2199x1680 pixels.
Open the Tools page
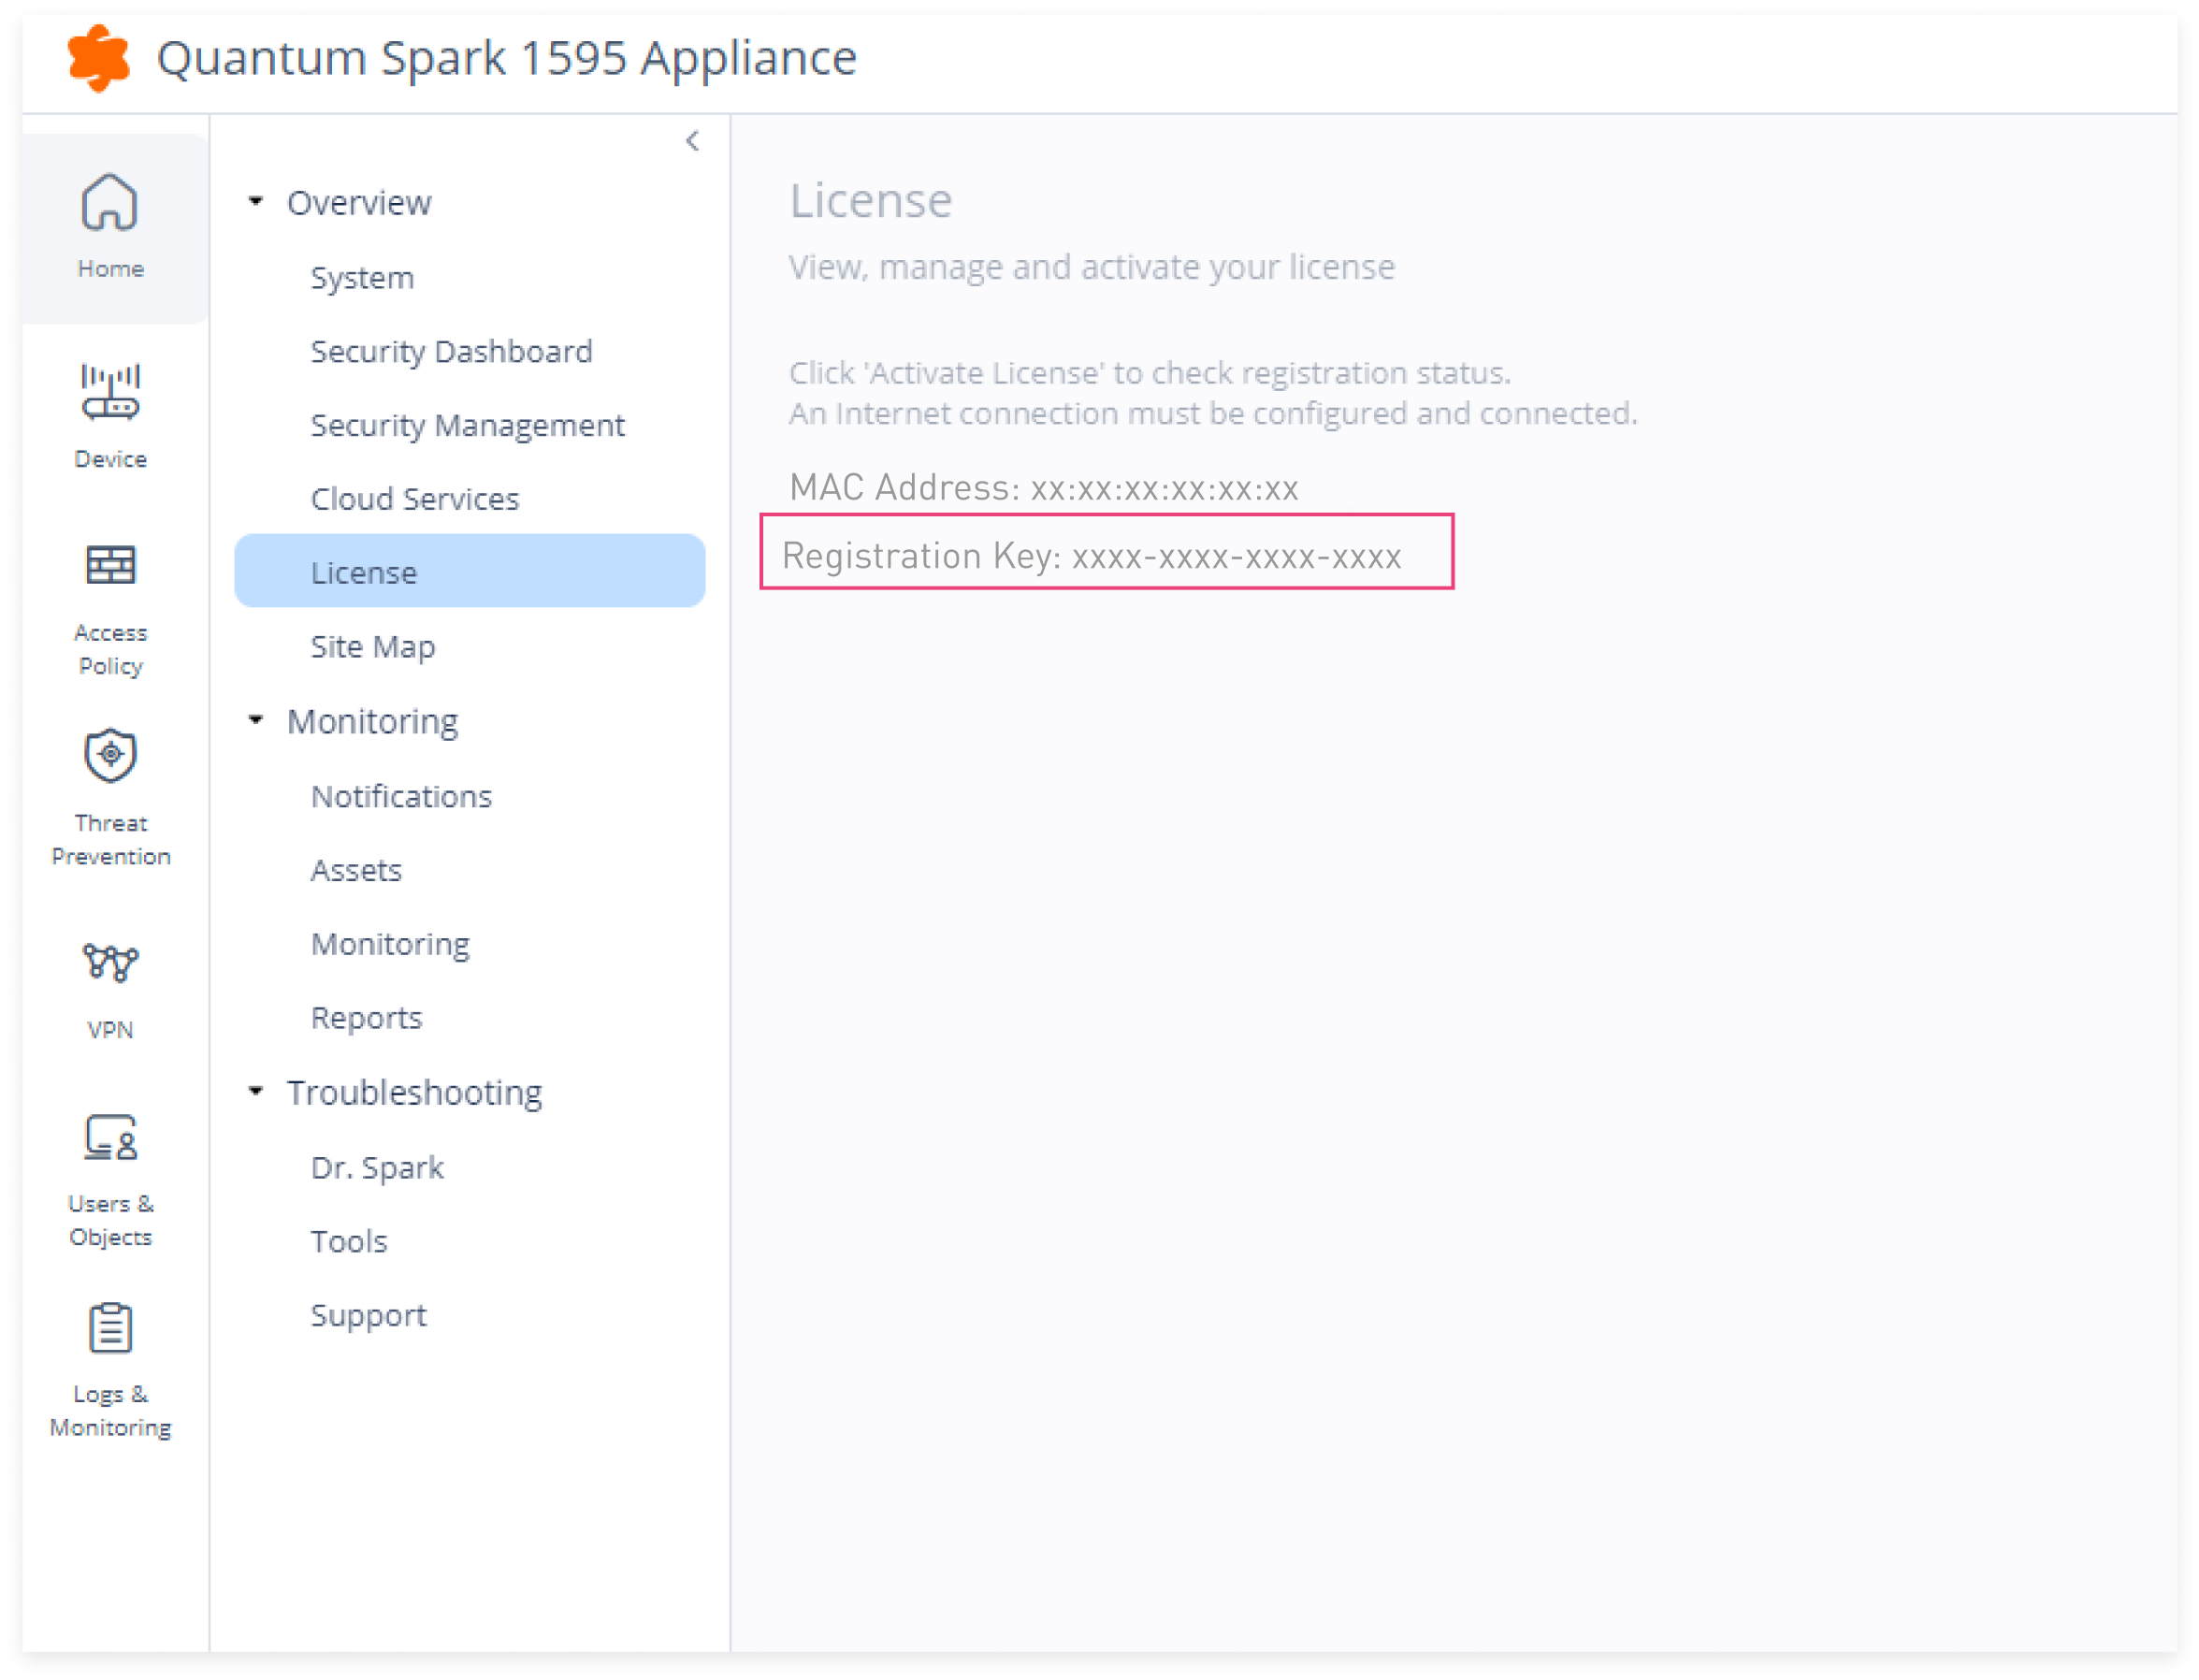pyautogui.click(x=348, y=1242)
